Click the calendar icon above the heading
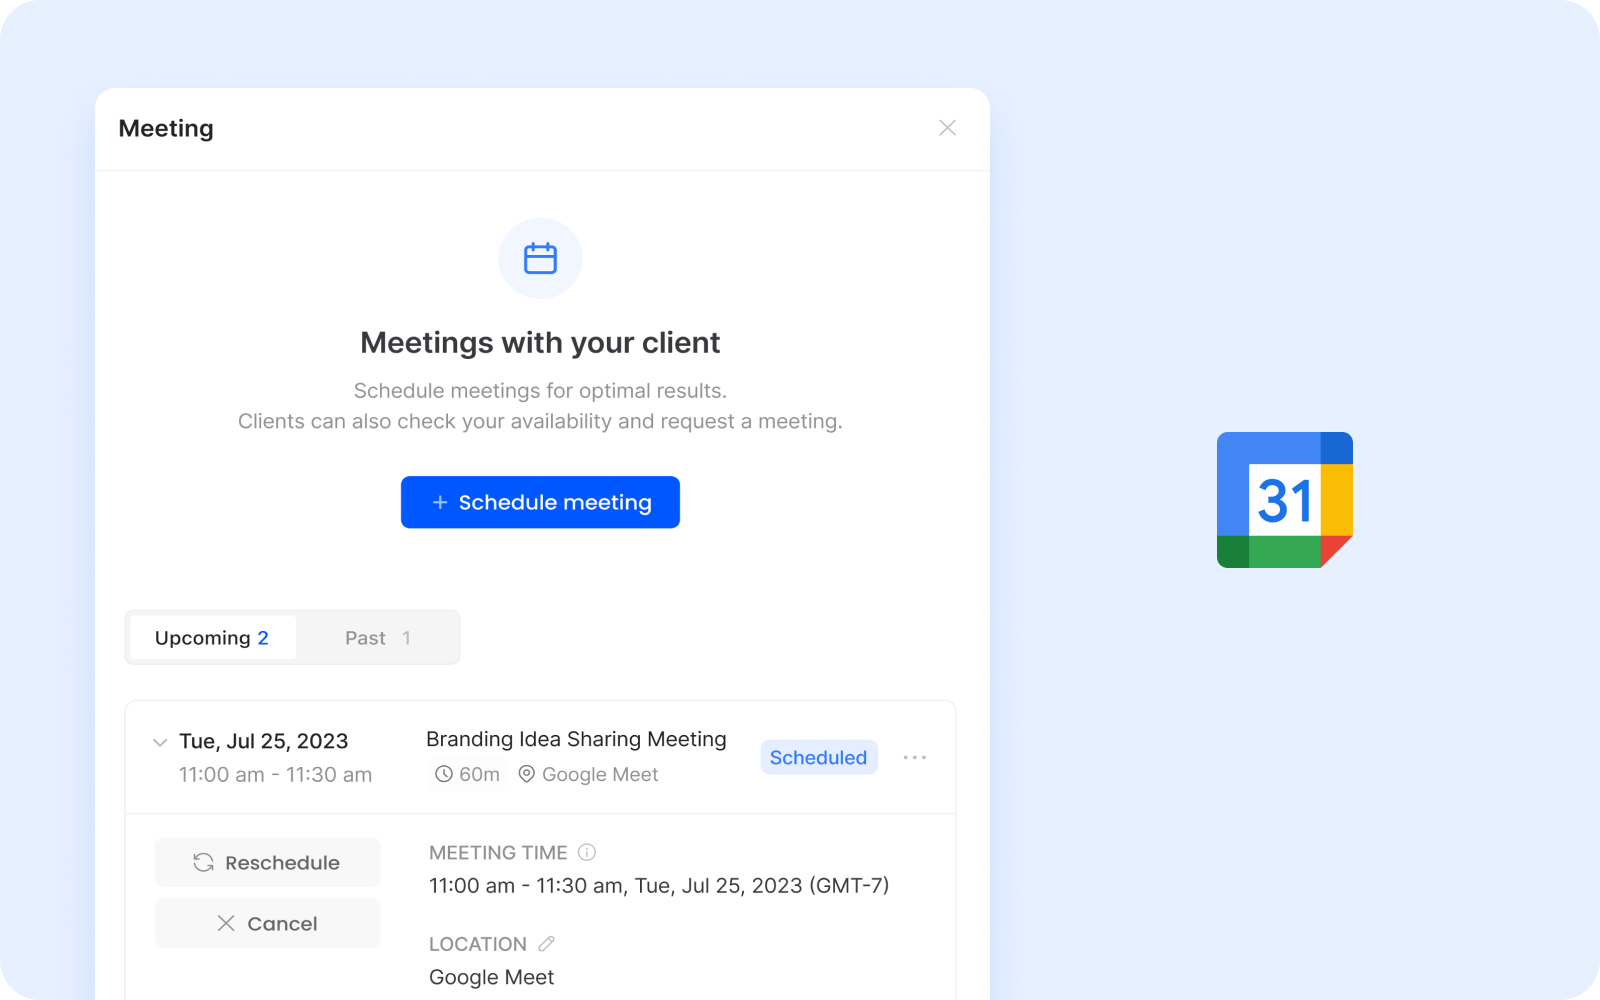Image resolution: width=1600 pixels, height=1000 pixels. coord(540,258)
